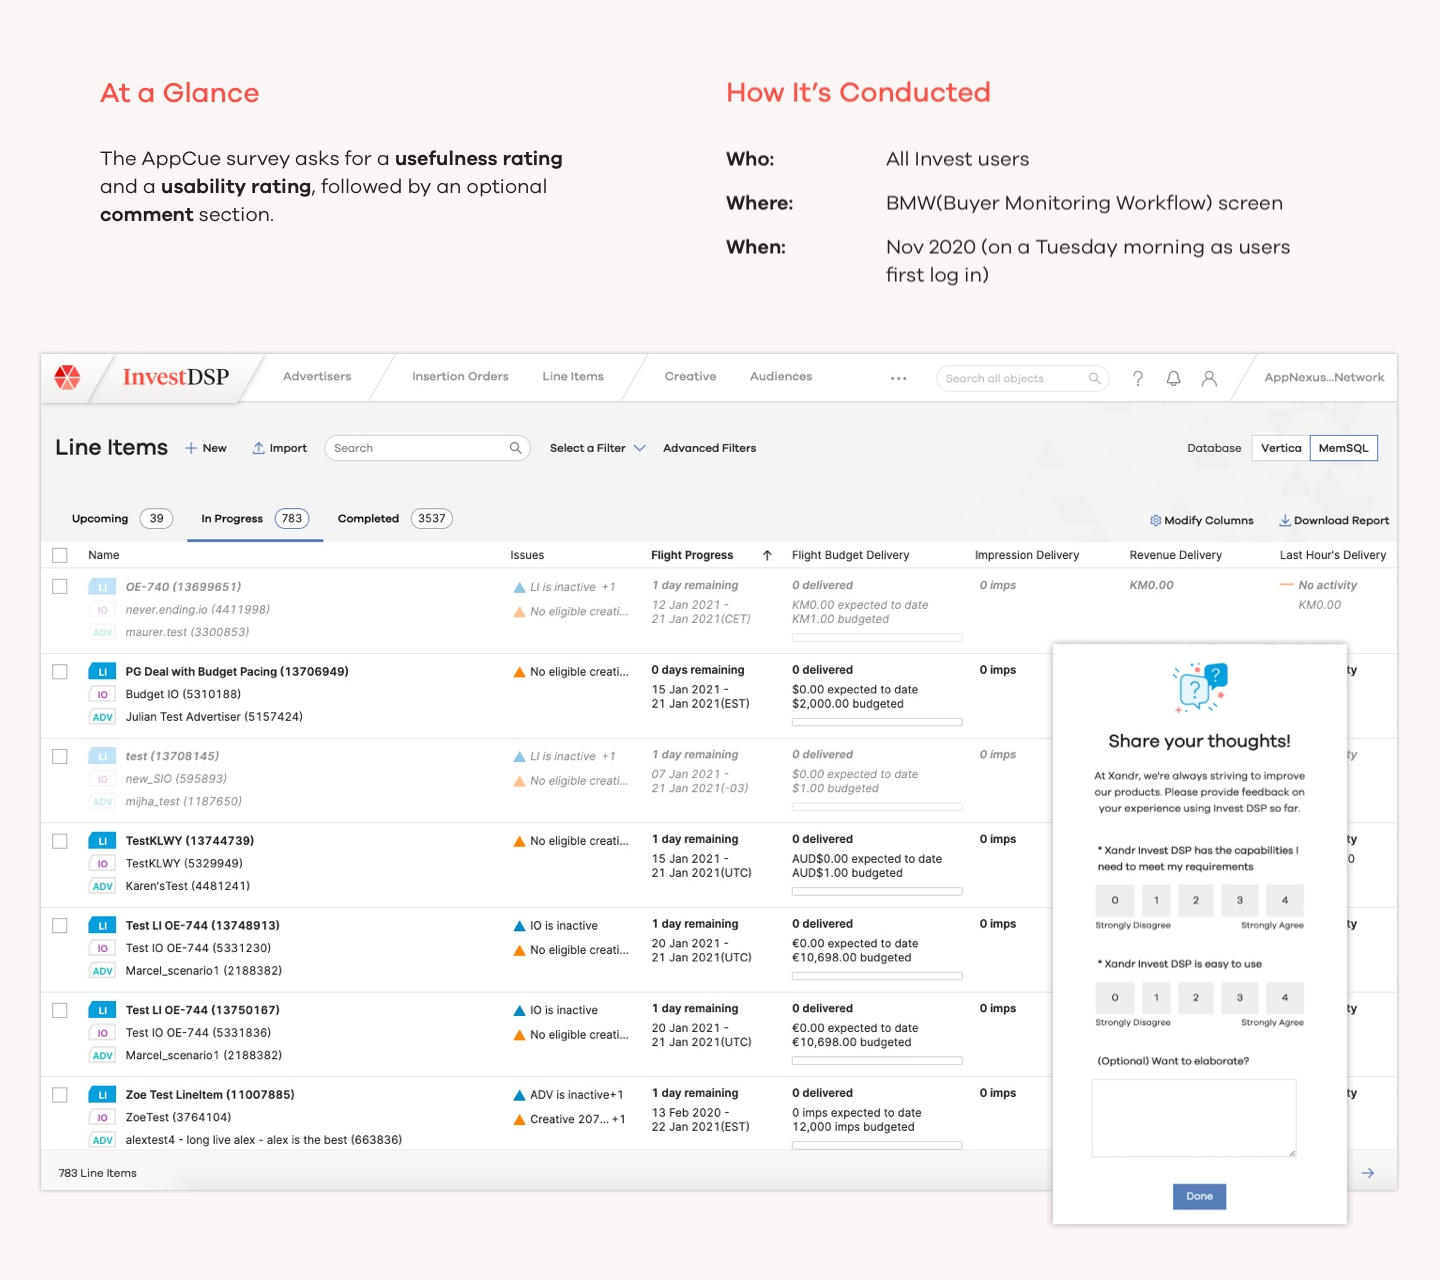Select the TestKLWY line item checkbox
The width and height of the screenshot is (1440, 1280).
[x=60, y=841]
